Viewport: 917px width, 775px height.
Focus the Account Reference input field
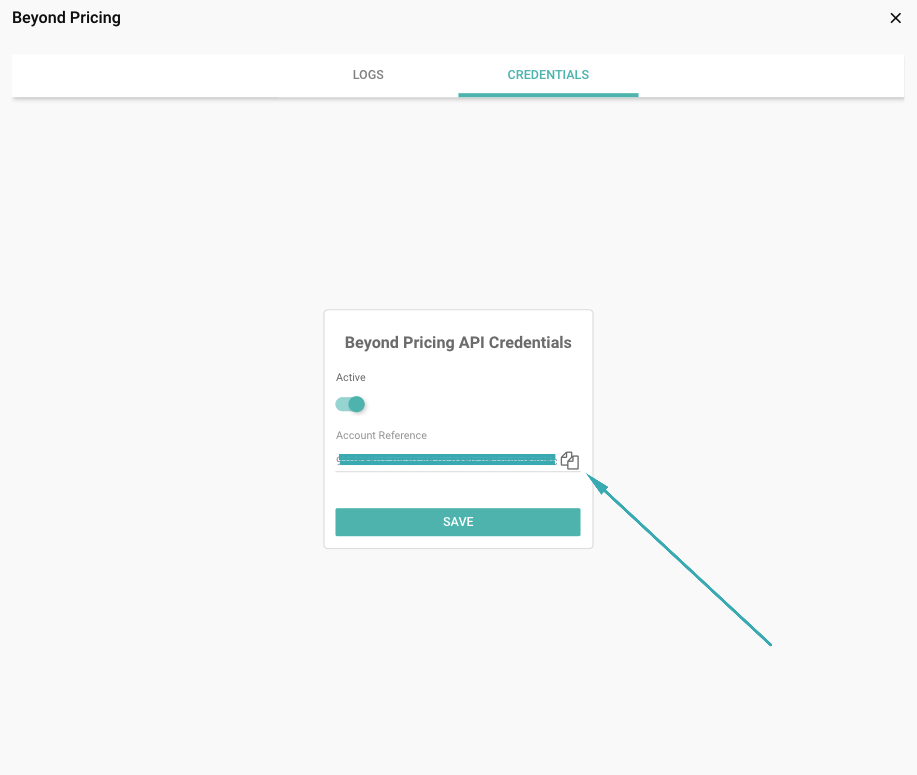[x=446, y=460]
